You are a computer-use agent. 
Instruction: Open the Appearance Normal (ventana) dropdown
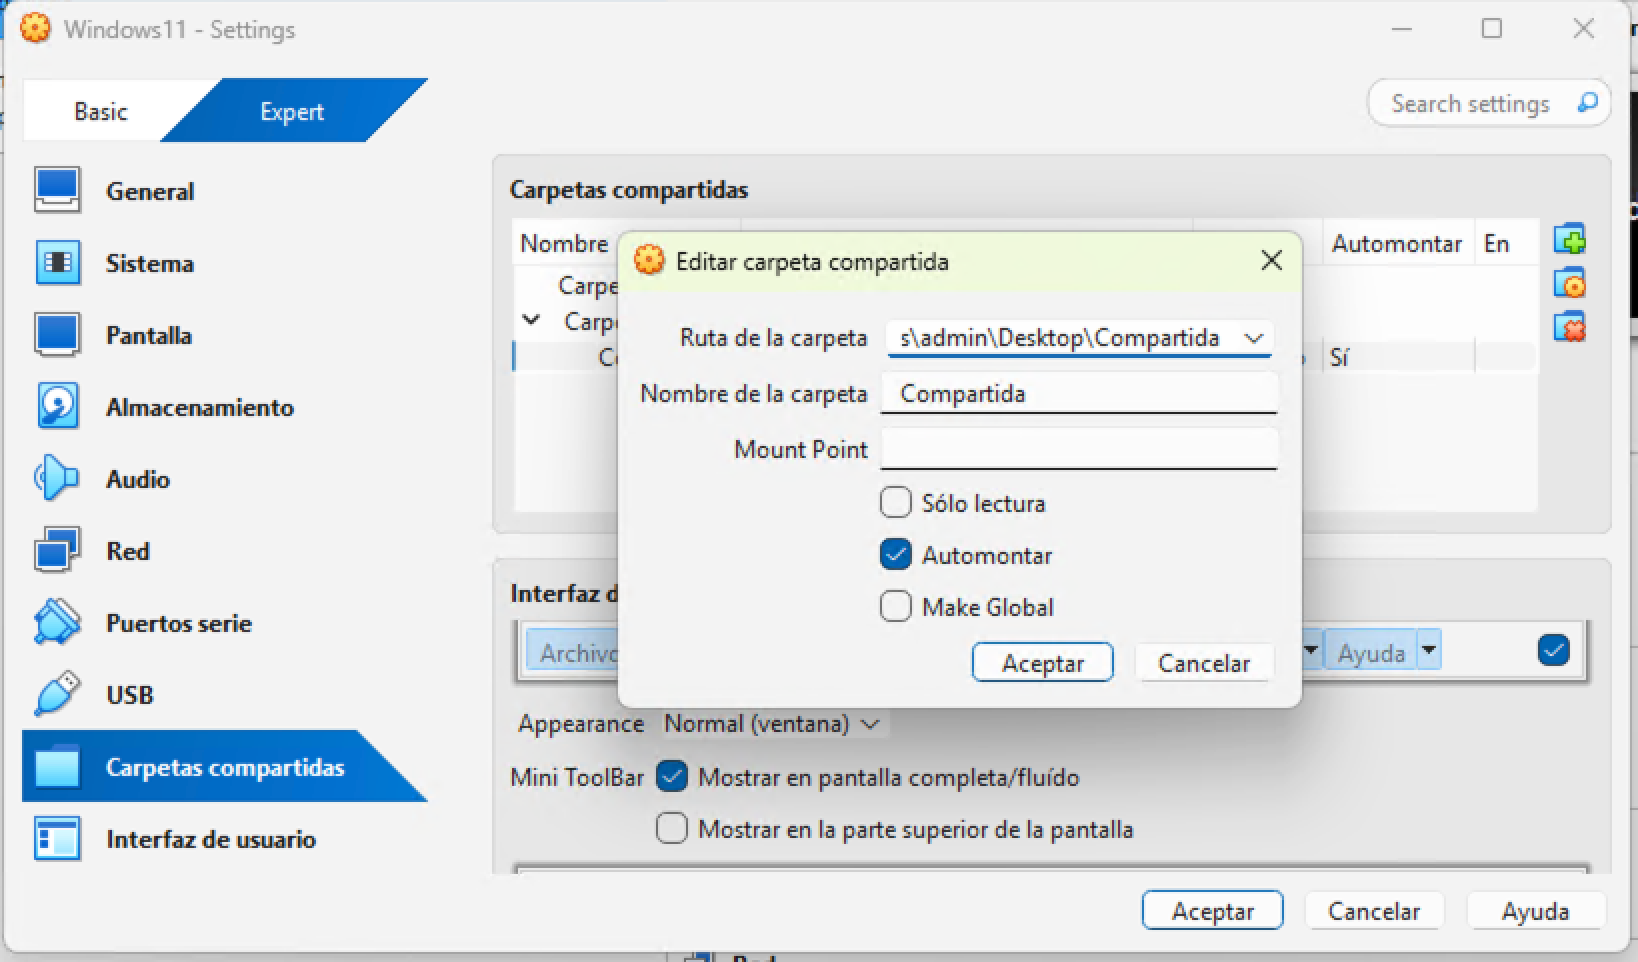coord(773,723)
